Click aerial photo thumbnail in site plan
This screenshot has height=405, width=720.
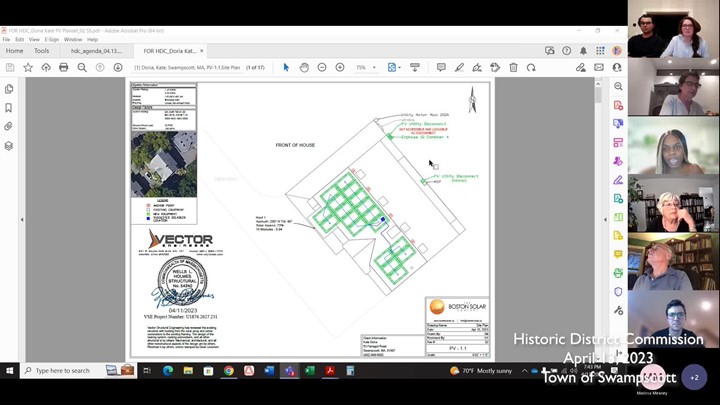click(164, 164)
